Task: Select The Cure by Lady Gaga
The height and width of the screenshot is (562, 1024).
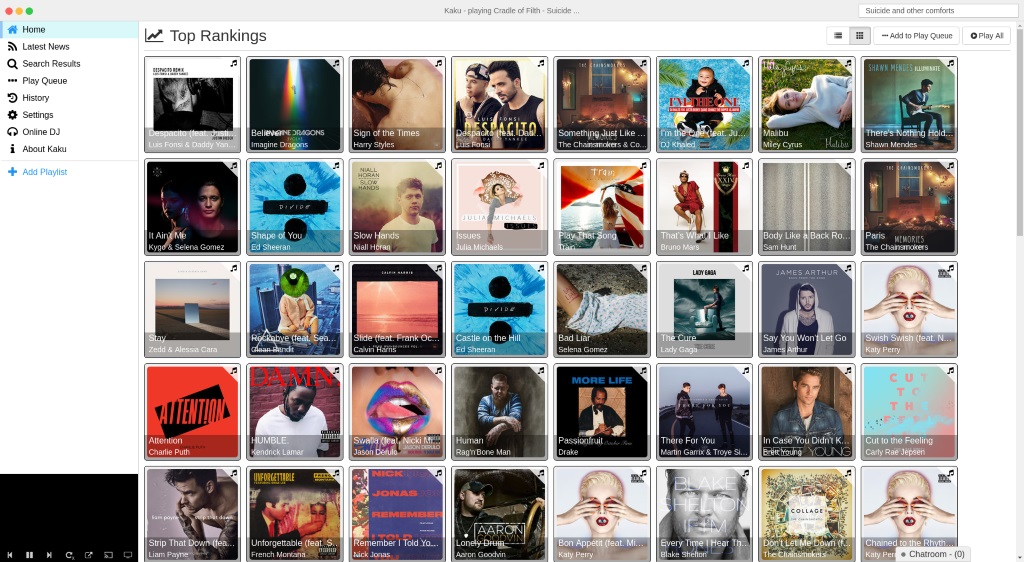Action: (x=705, y=309)
